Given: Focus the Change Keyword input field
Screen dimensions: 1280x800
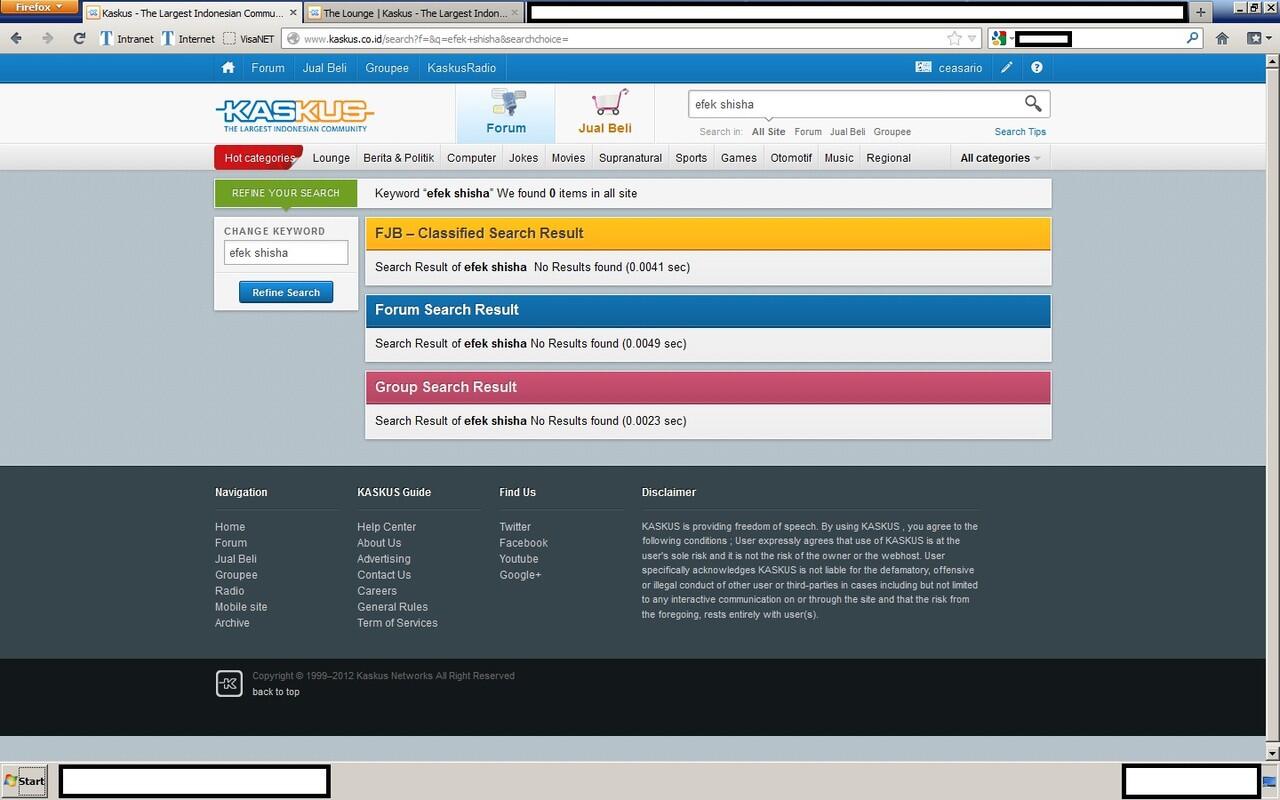Looking at the screenshot, I should pos(286,253).
